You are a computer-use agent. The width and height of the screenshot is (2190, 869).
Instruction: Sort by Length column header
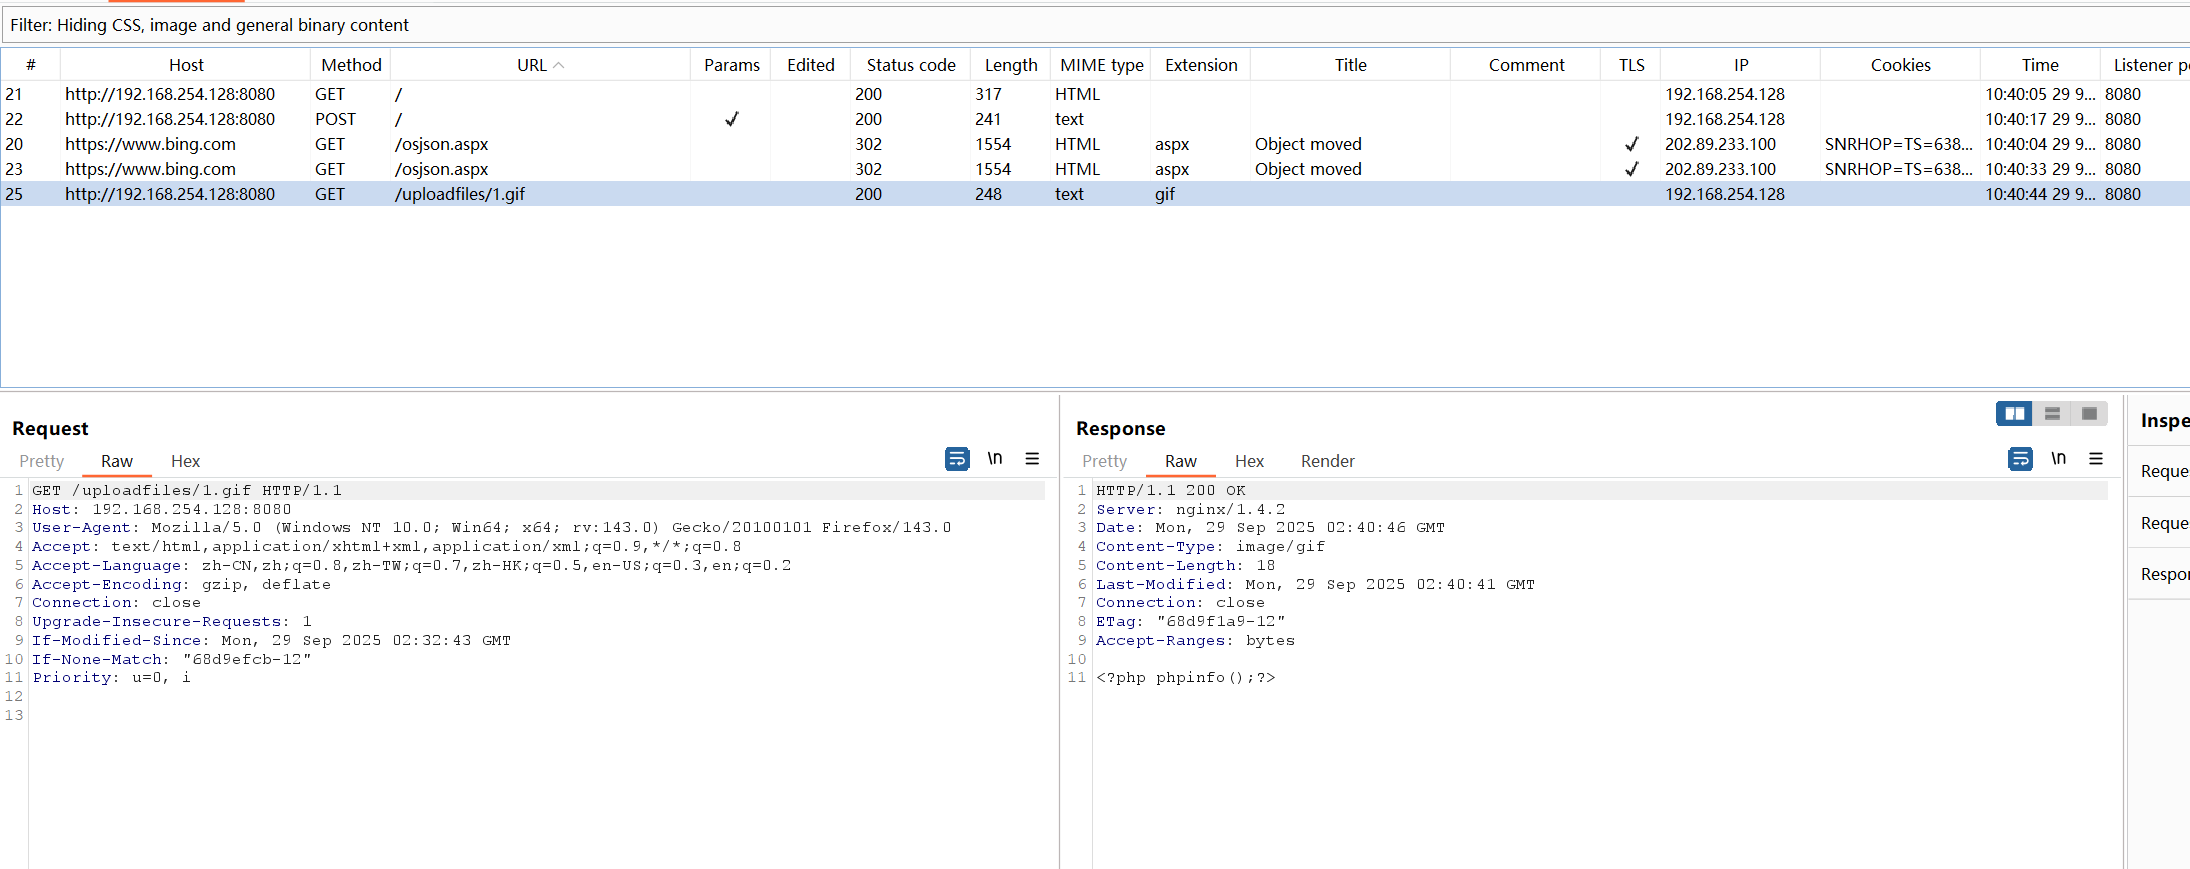point(1011,65)
